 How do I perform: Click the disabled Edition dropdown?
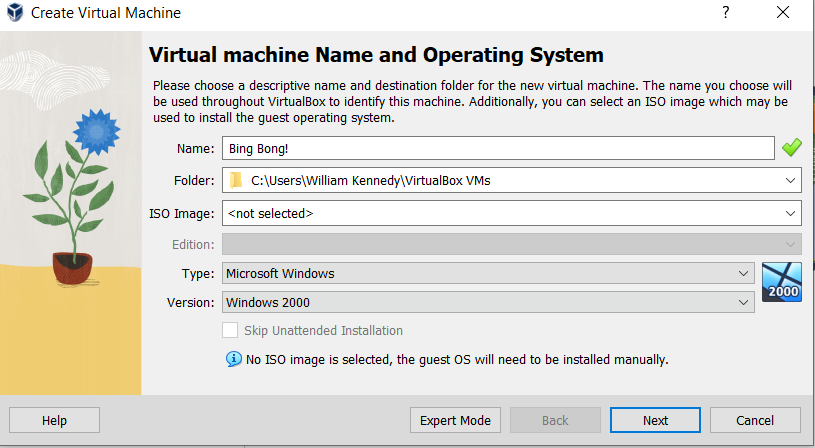point(511,244)
